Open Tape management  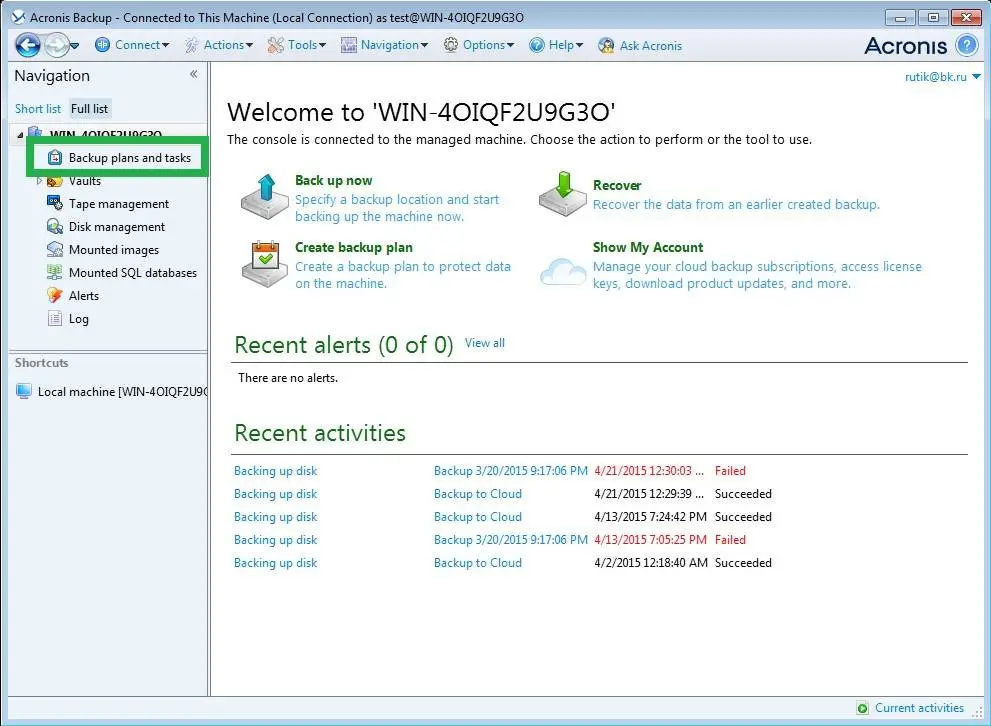119,203
